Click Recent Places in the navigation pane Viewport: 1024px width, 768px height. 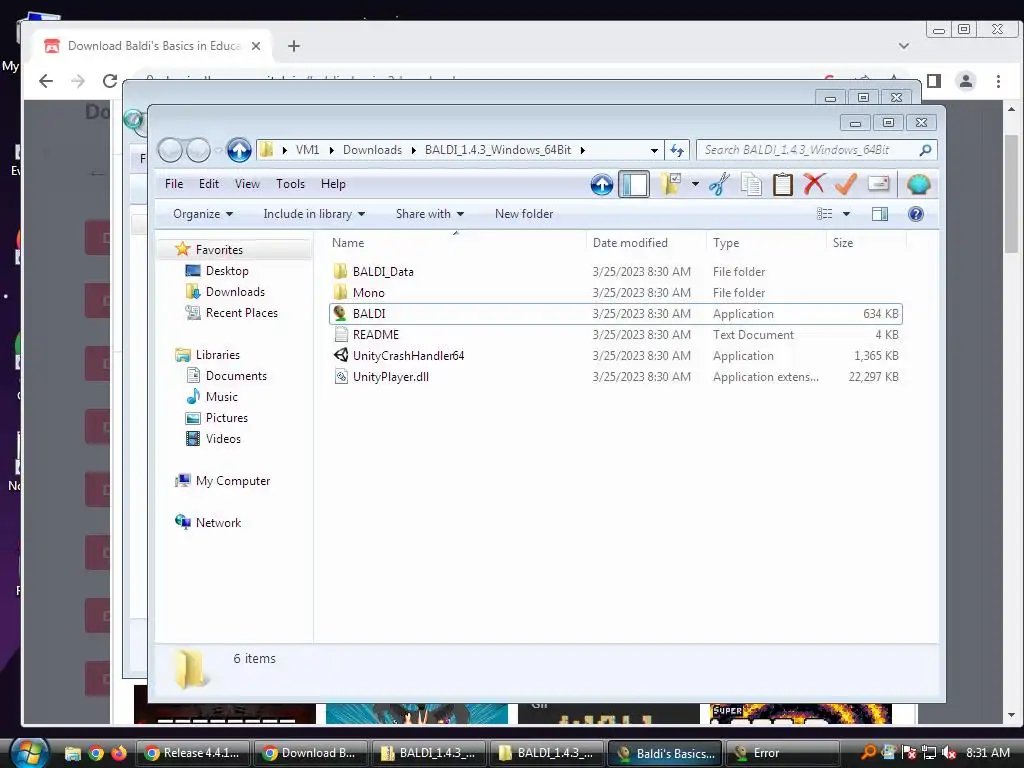(x=241, y=313)
